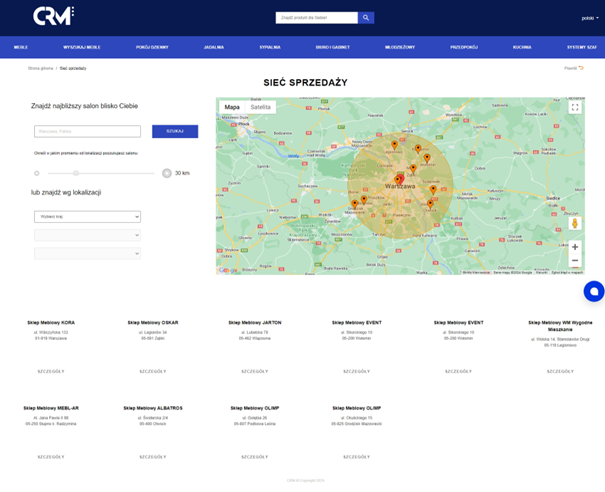Open SYSTEMY SZAF menu item
This screenshot has height=492, width=605.
582,47
